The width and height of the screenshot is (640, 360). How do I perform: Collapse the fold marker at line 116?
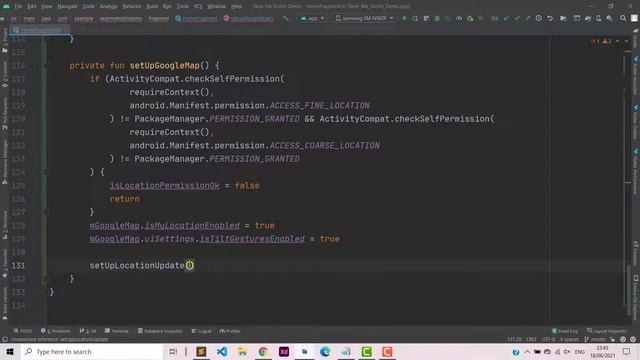(x=46, y=66)
